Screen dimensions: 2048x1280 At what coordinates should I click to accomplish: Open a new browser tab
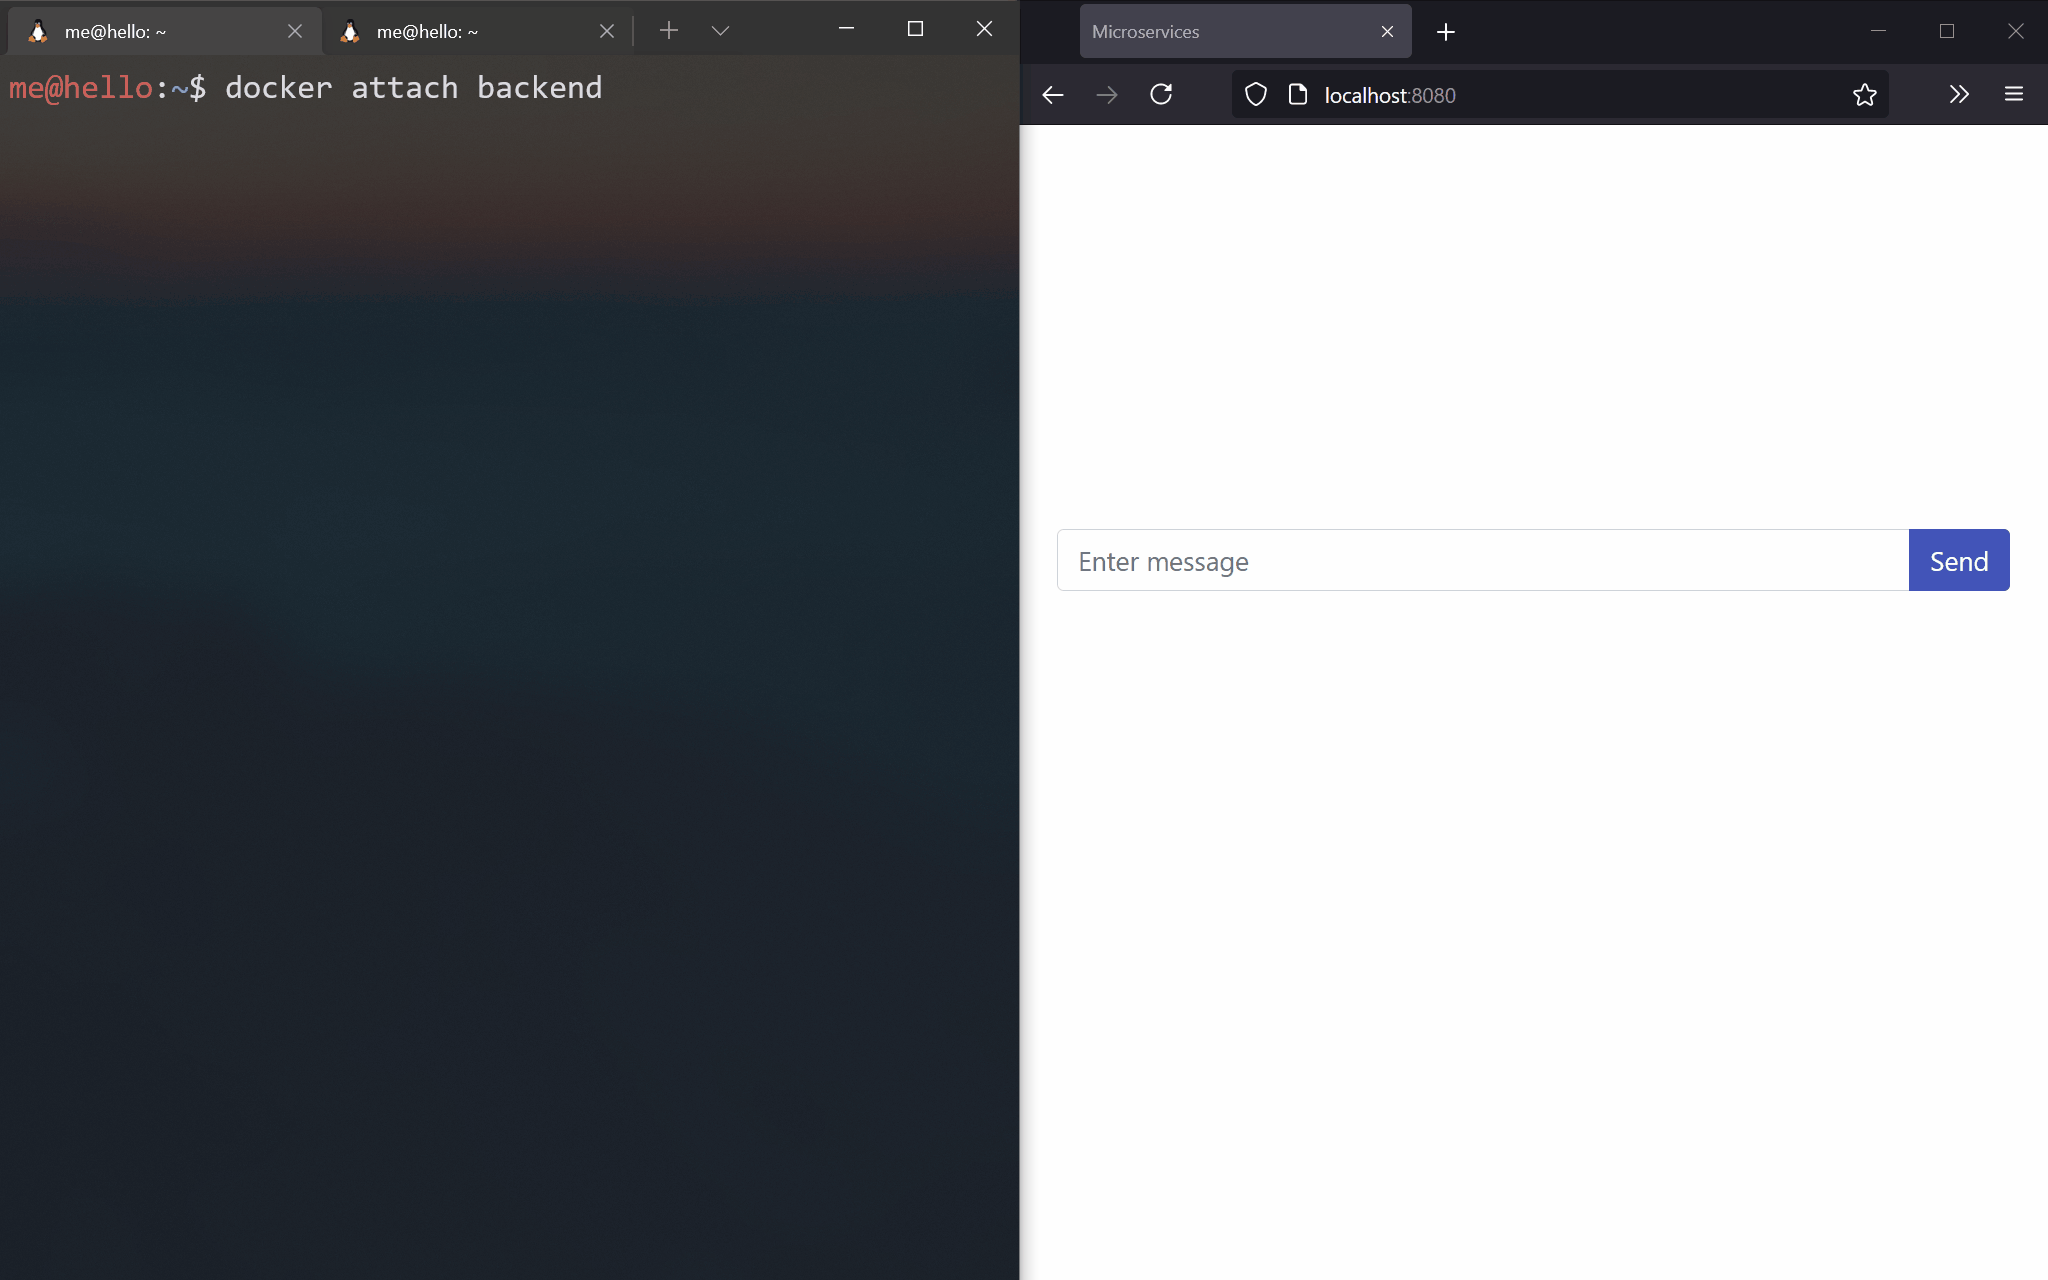(1445, 32)
